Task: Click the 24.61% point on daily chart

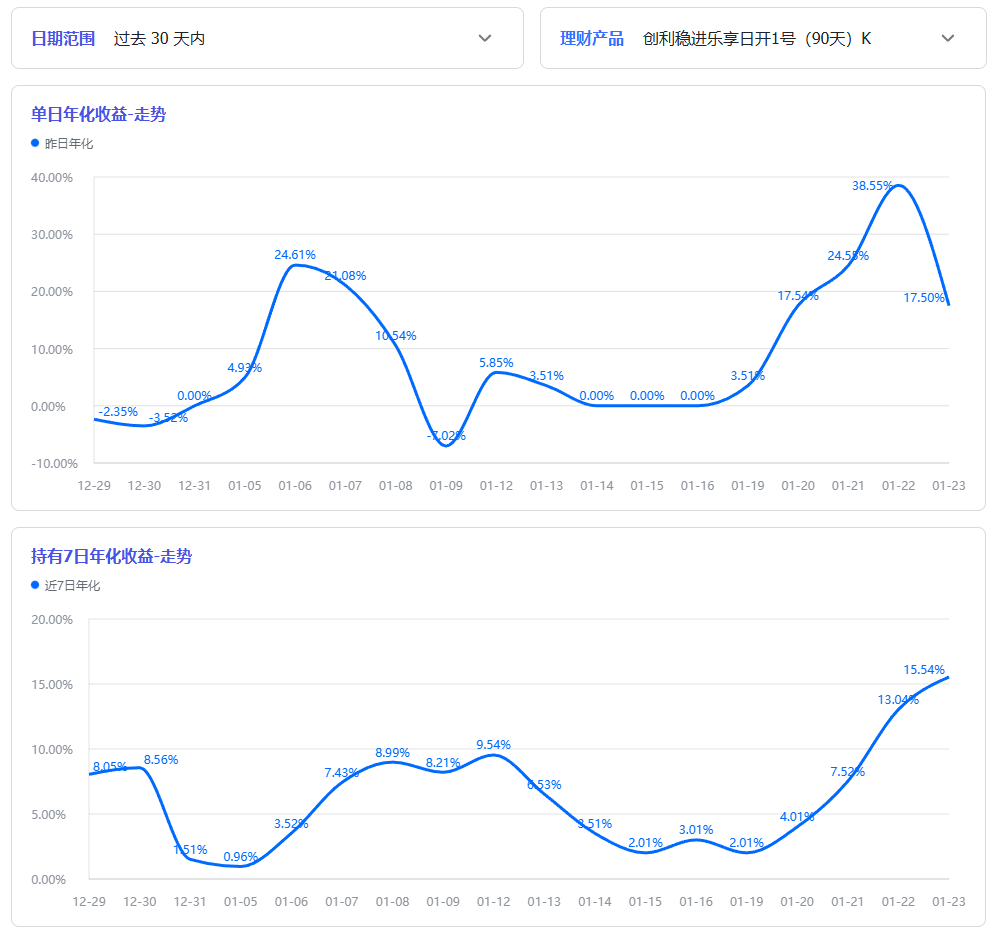Action: [x=295, y=265]
